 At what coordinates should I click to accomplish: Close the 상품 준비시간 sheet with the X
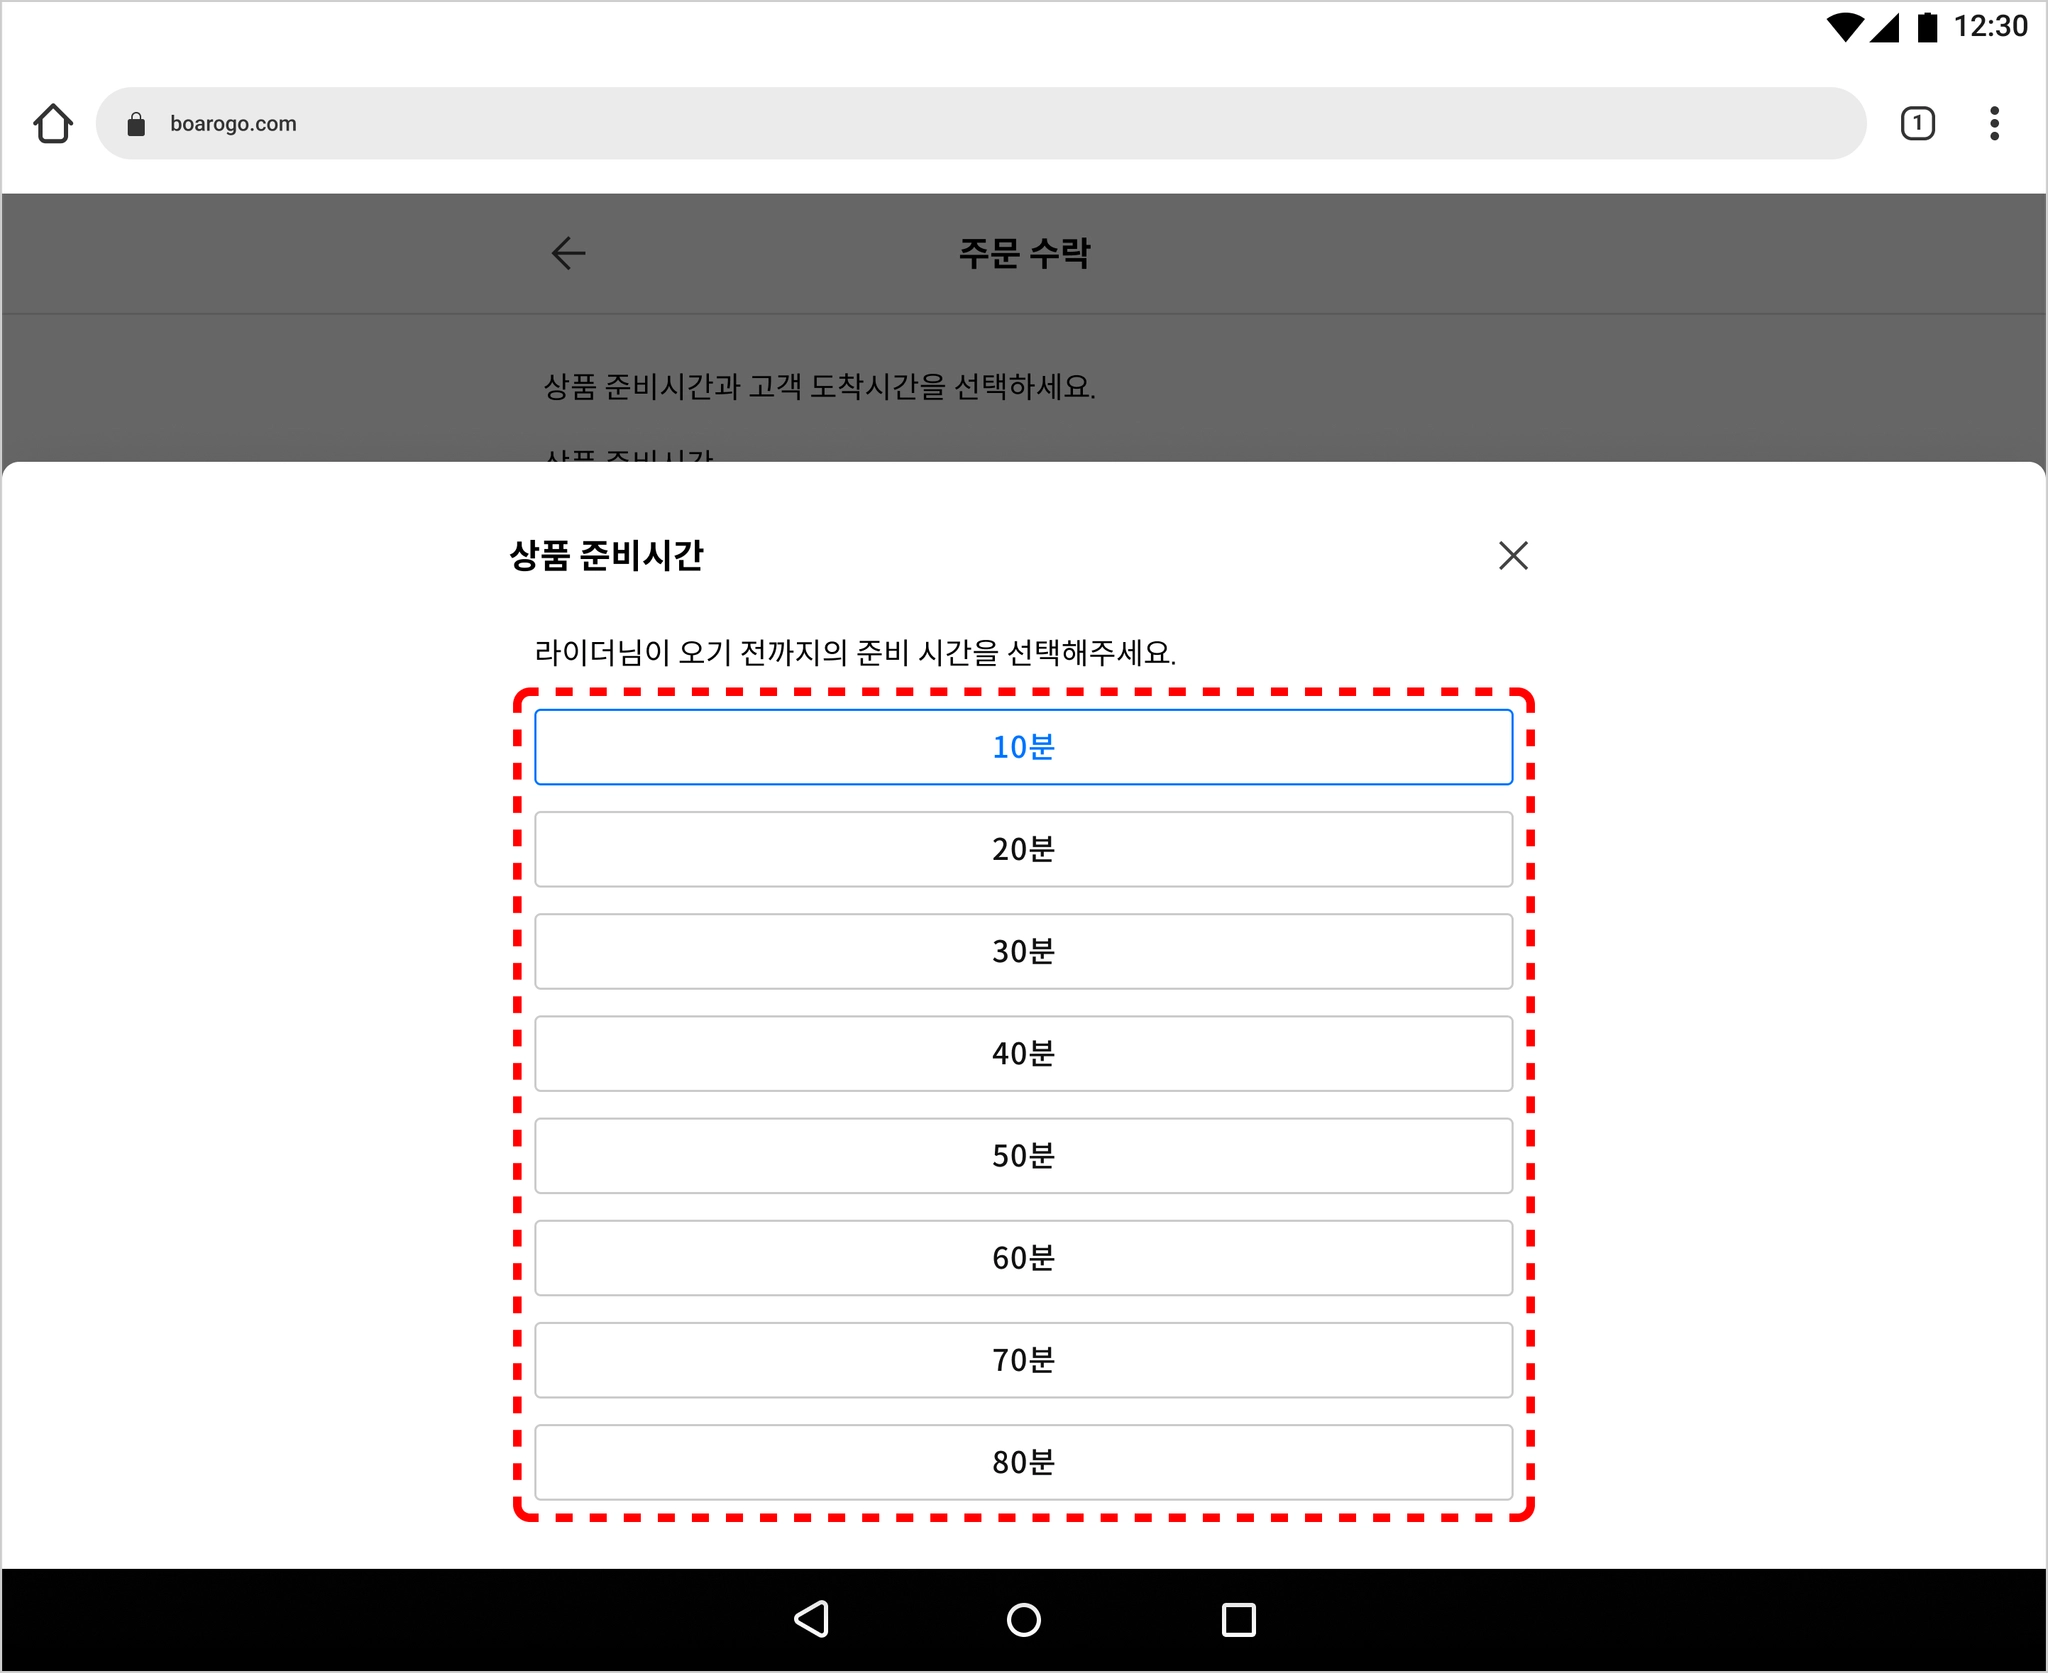click(1513, 555)
